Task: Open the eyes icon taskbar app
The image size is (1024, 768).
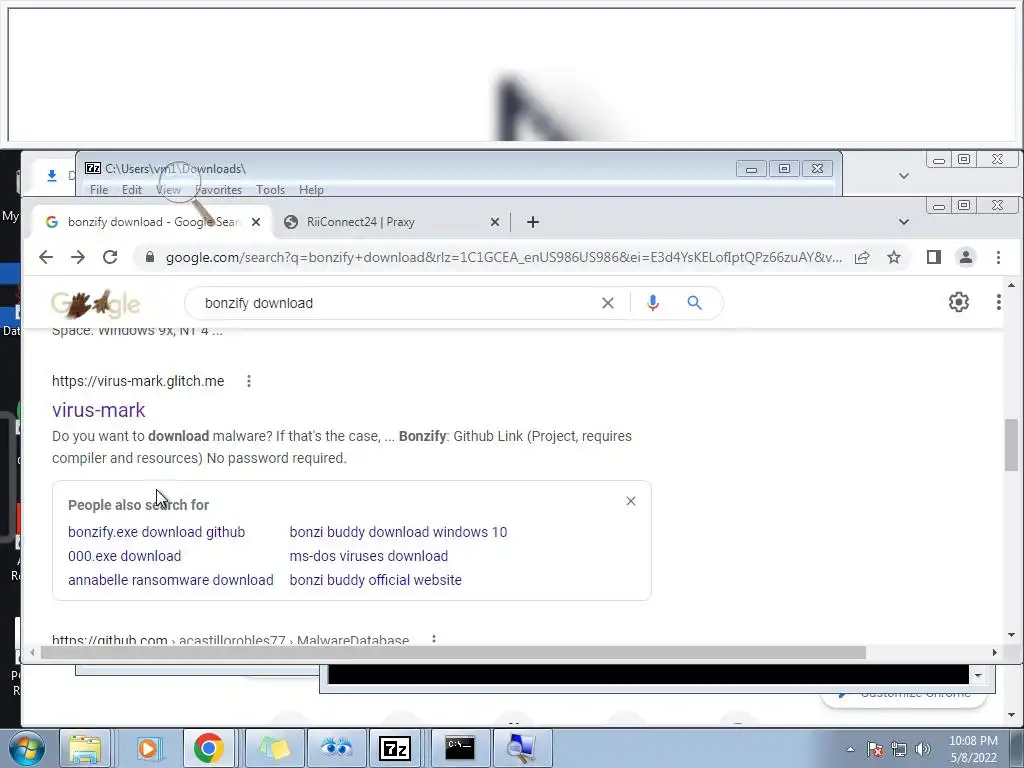Action: coord(336,748)
